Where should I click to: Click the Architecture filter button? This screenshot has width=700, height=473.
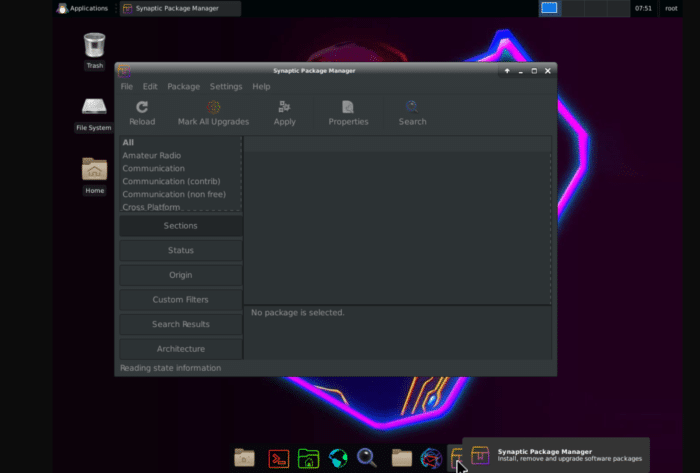coord(180,349)
